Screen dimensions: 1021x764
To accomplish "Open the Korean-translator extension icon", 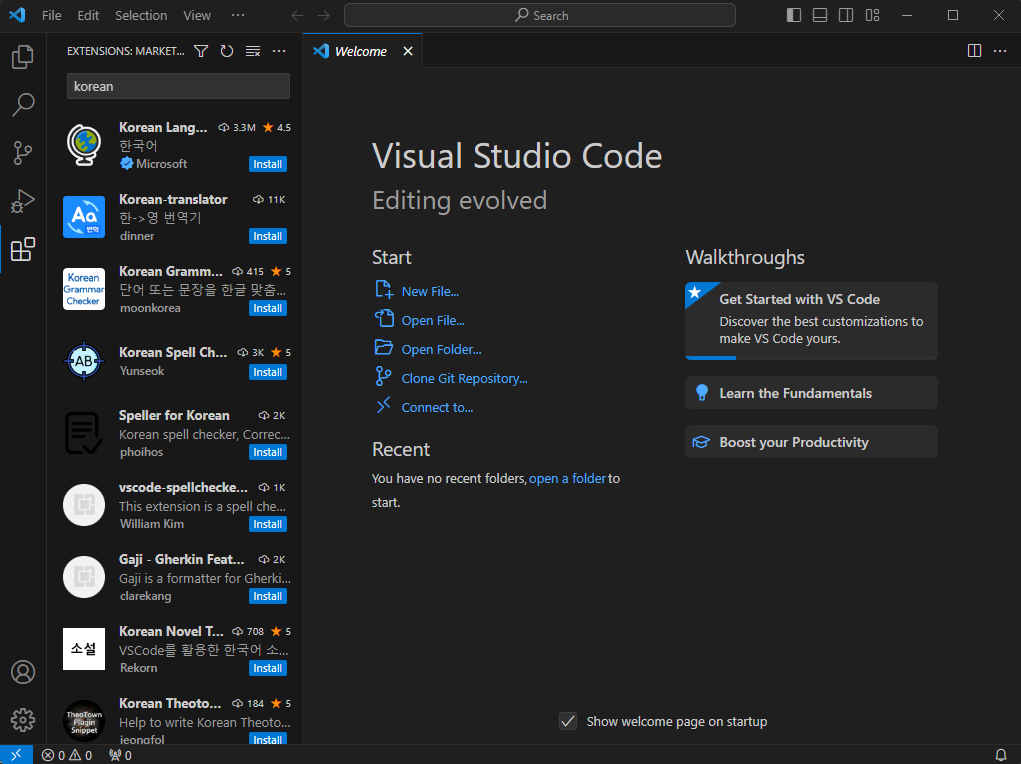I will tap(84, 217).
